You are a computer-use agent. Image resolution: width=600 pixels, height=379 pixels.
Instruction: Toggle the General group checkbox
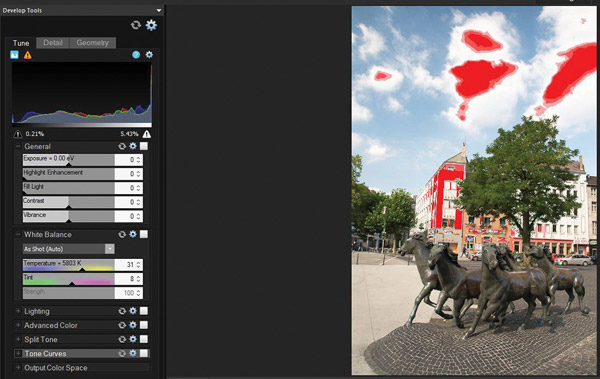click(x=143, y=146)
